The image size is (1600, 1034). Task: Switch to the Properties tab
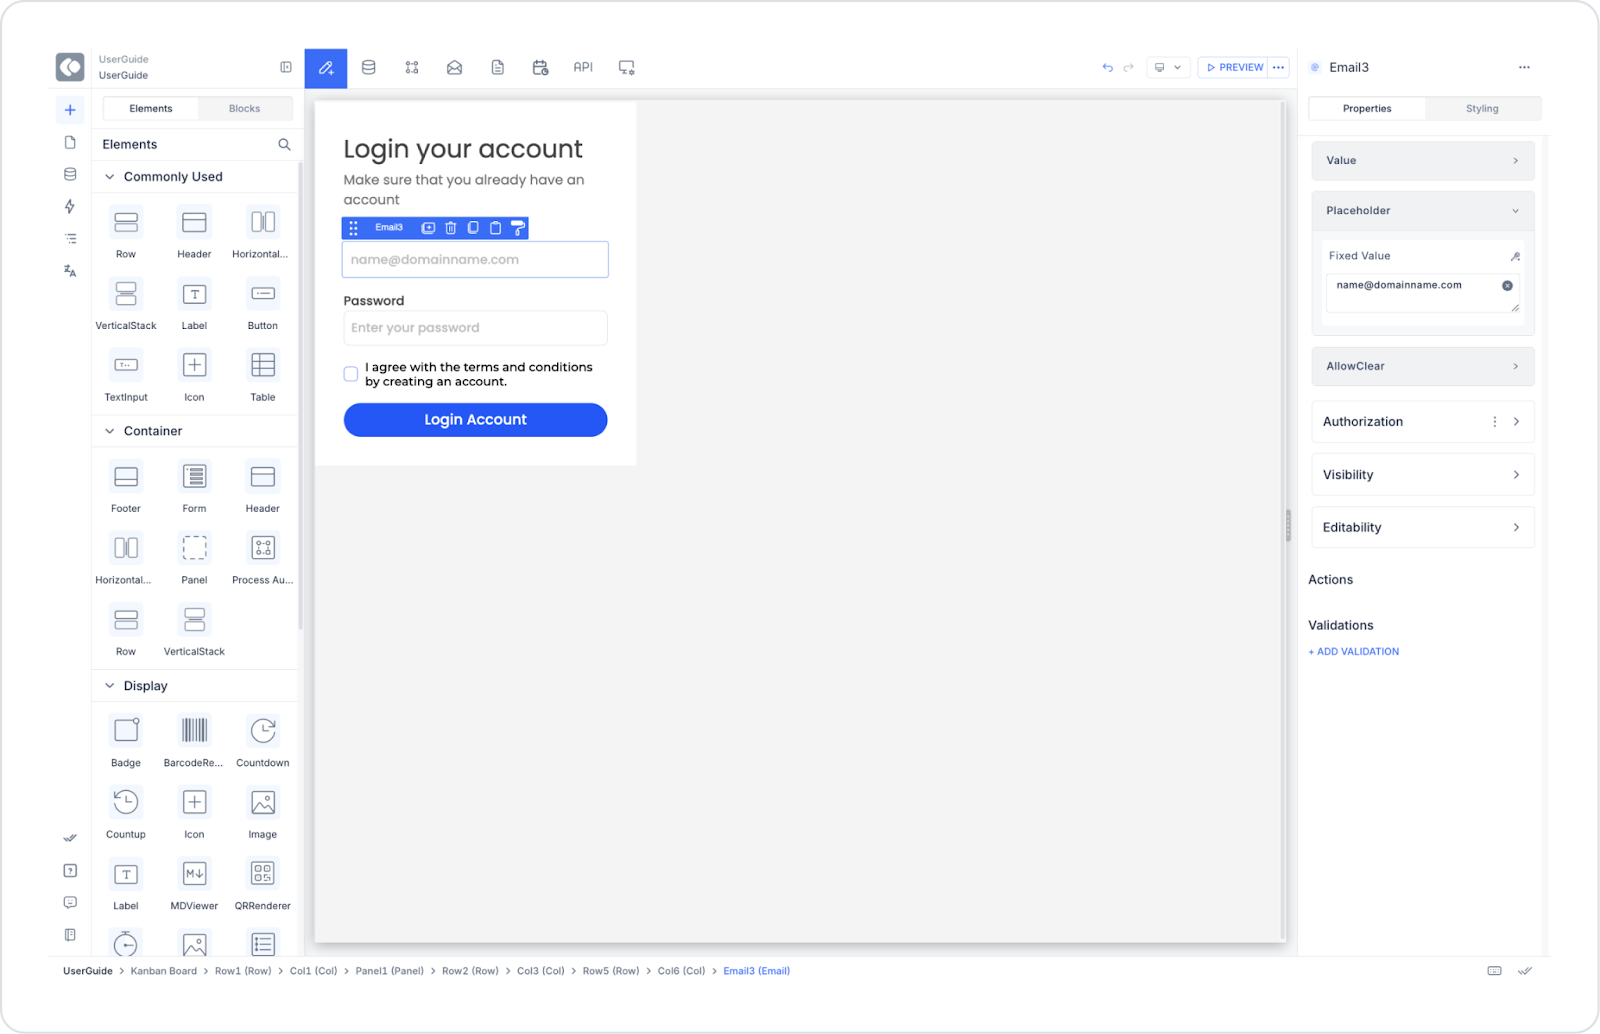click(1367, 109)
